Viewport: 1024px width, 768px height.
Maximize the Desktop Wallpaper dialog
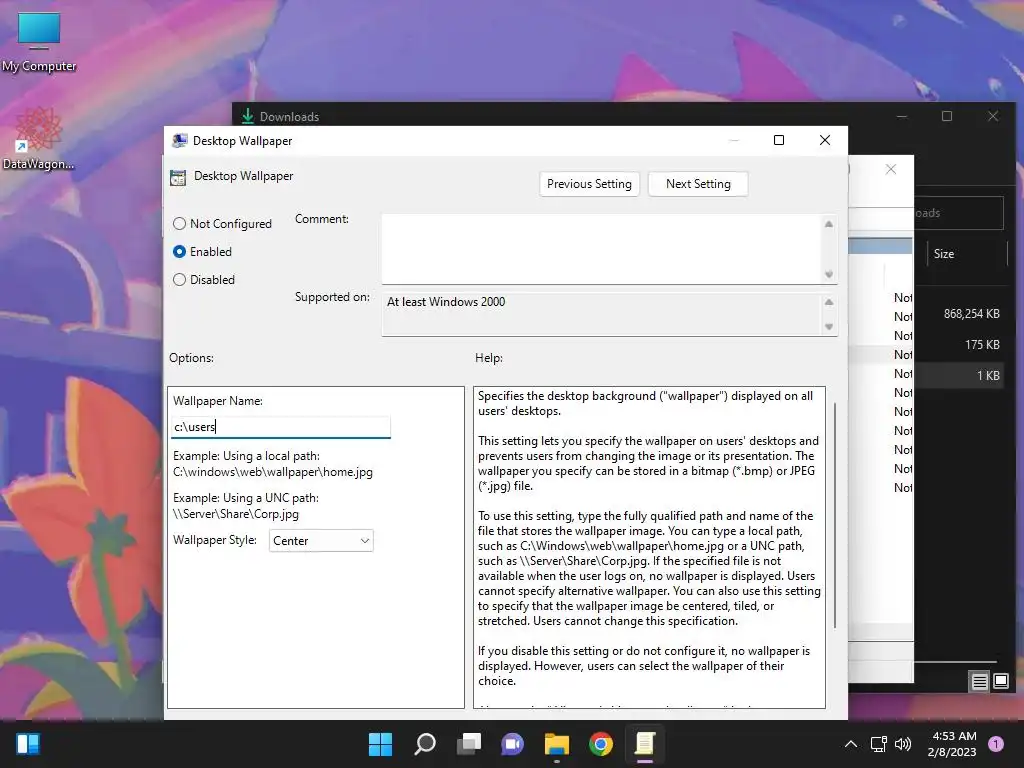[x=778, y=140]
